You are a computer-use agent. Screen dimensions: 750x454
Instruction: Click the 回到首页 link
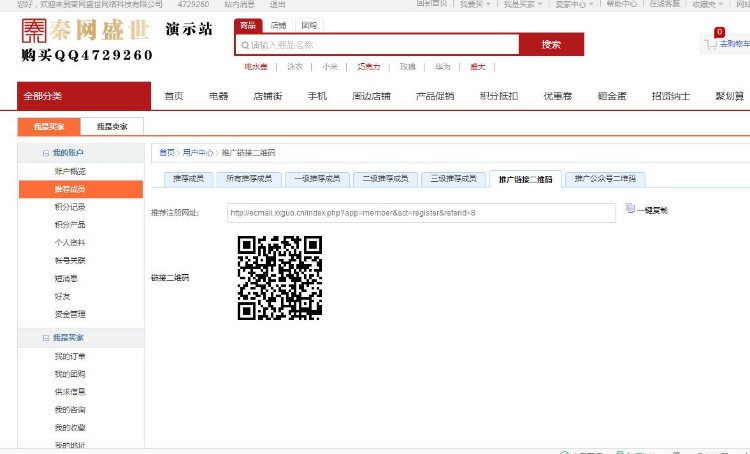click(431, 4)
